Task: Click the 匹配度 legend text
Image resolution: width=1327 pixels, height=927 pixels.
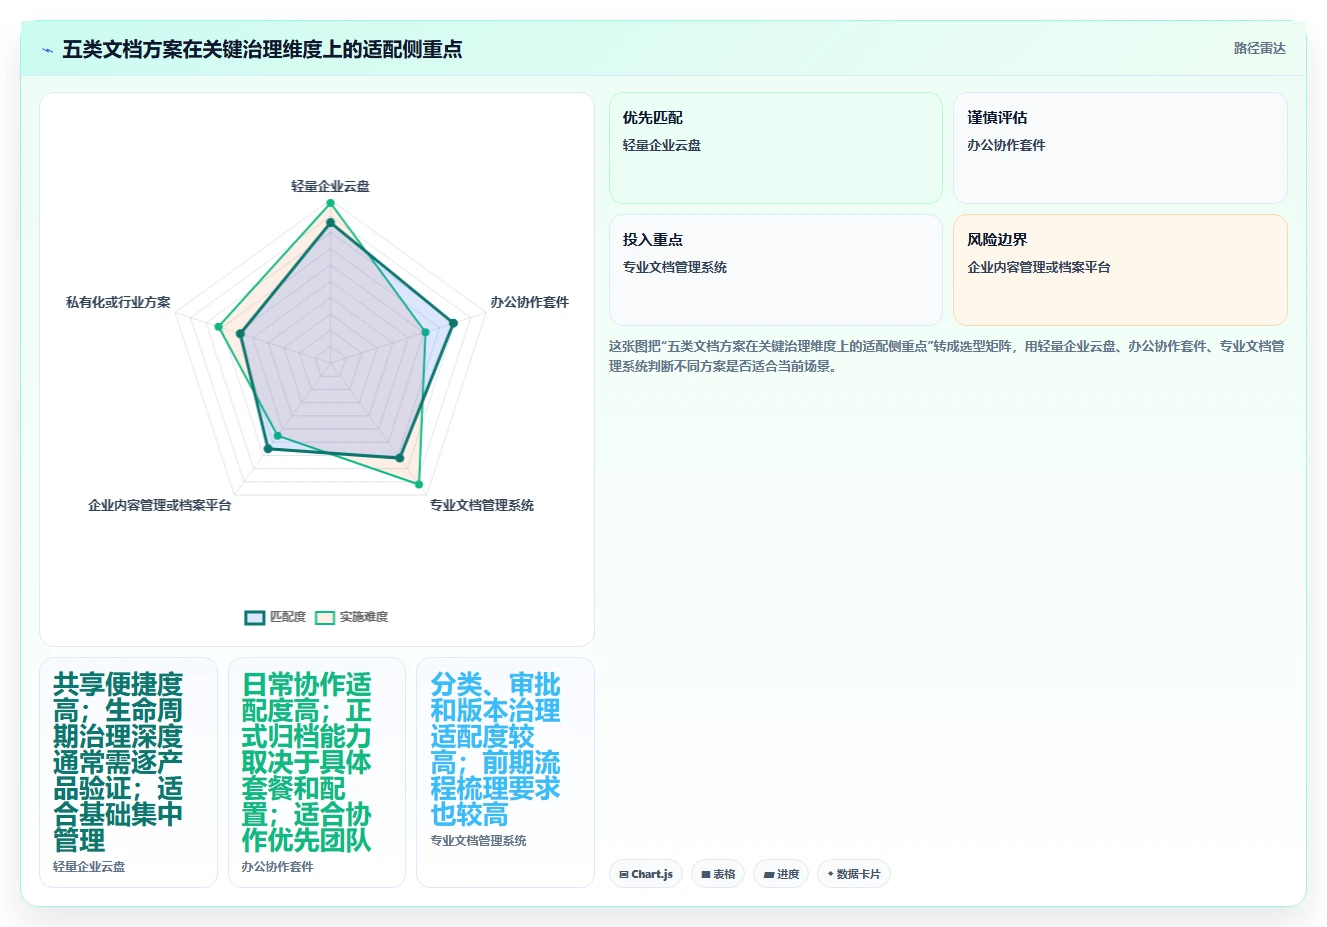Action: (x=288, y=617)
